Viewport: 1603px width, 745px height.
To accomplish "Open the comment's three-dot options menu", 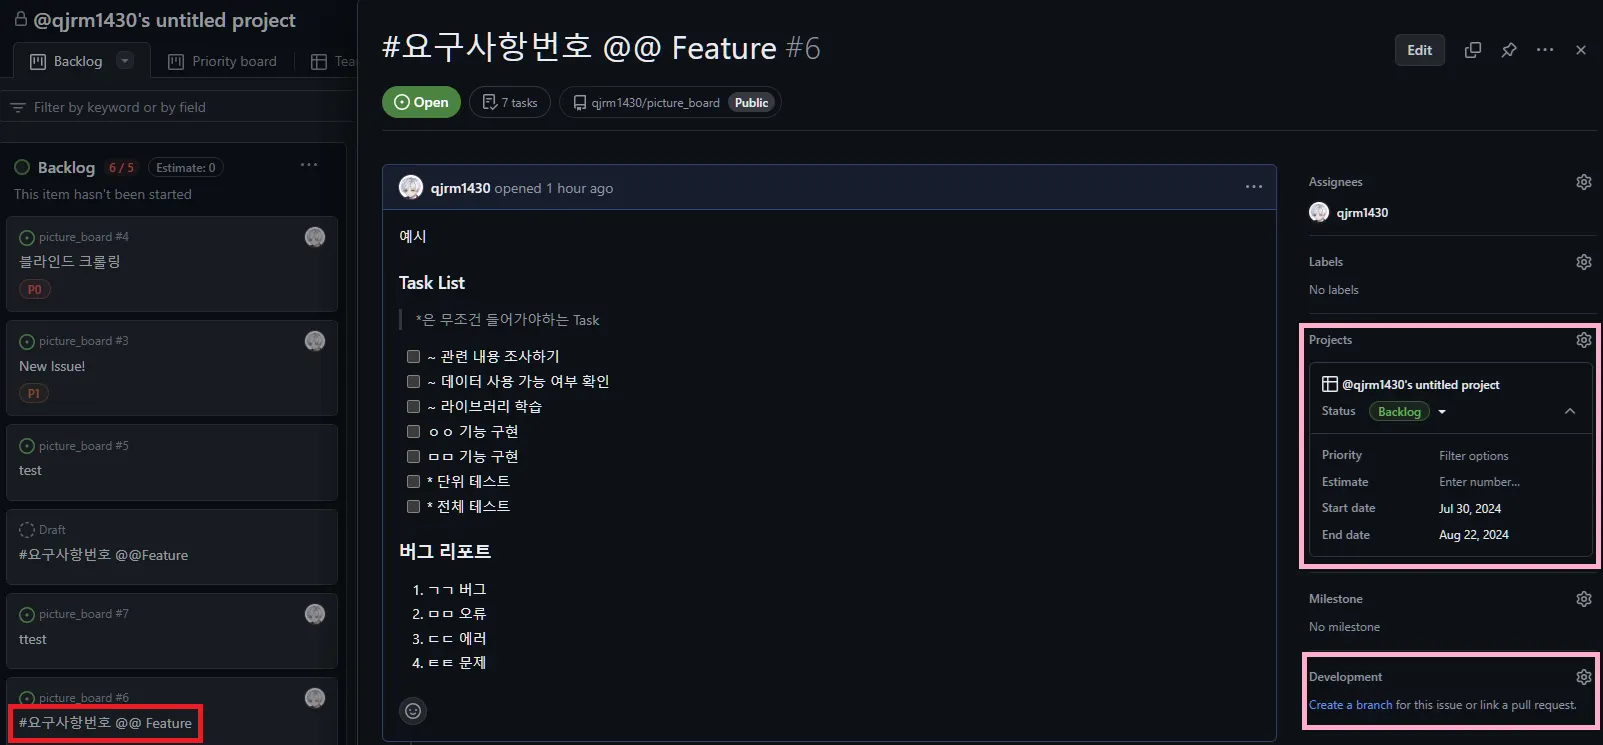I will [x=1254, y=187].
